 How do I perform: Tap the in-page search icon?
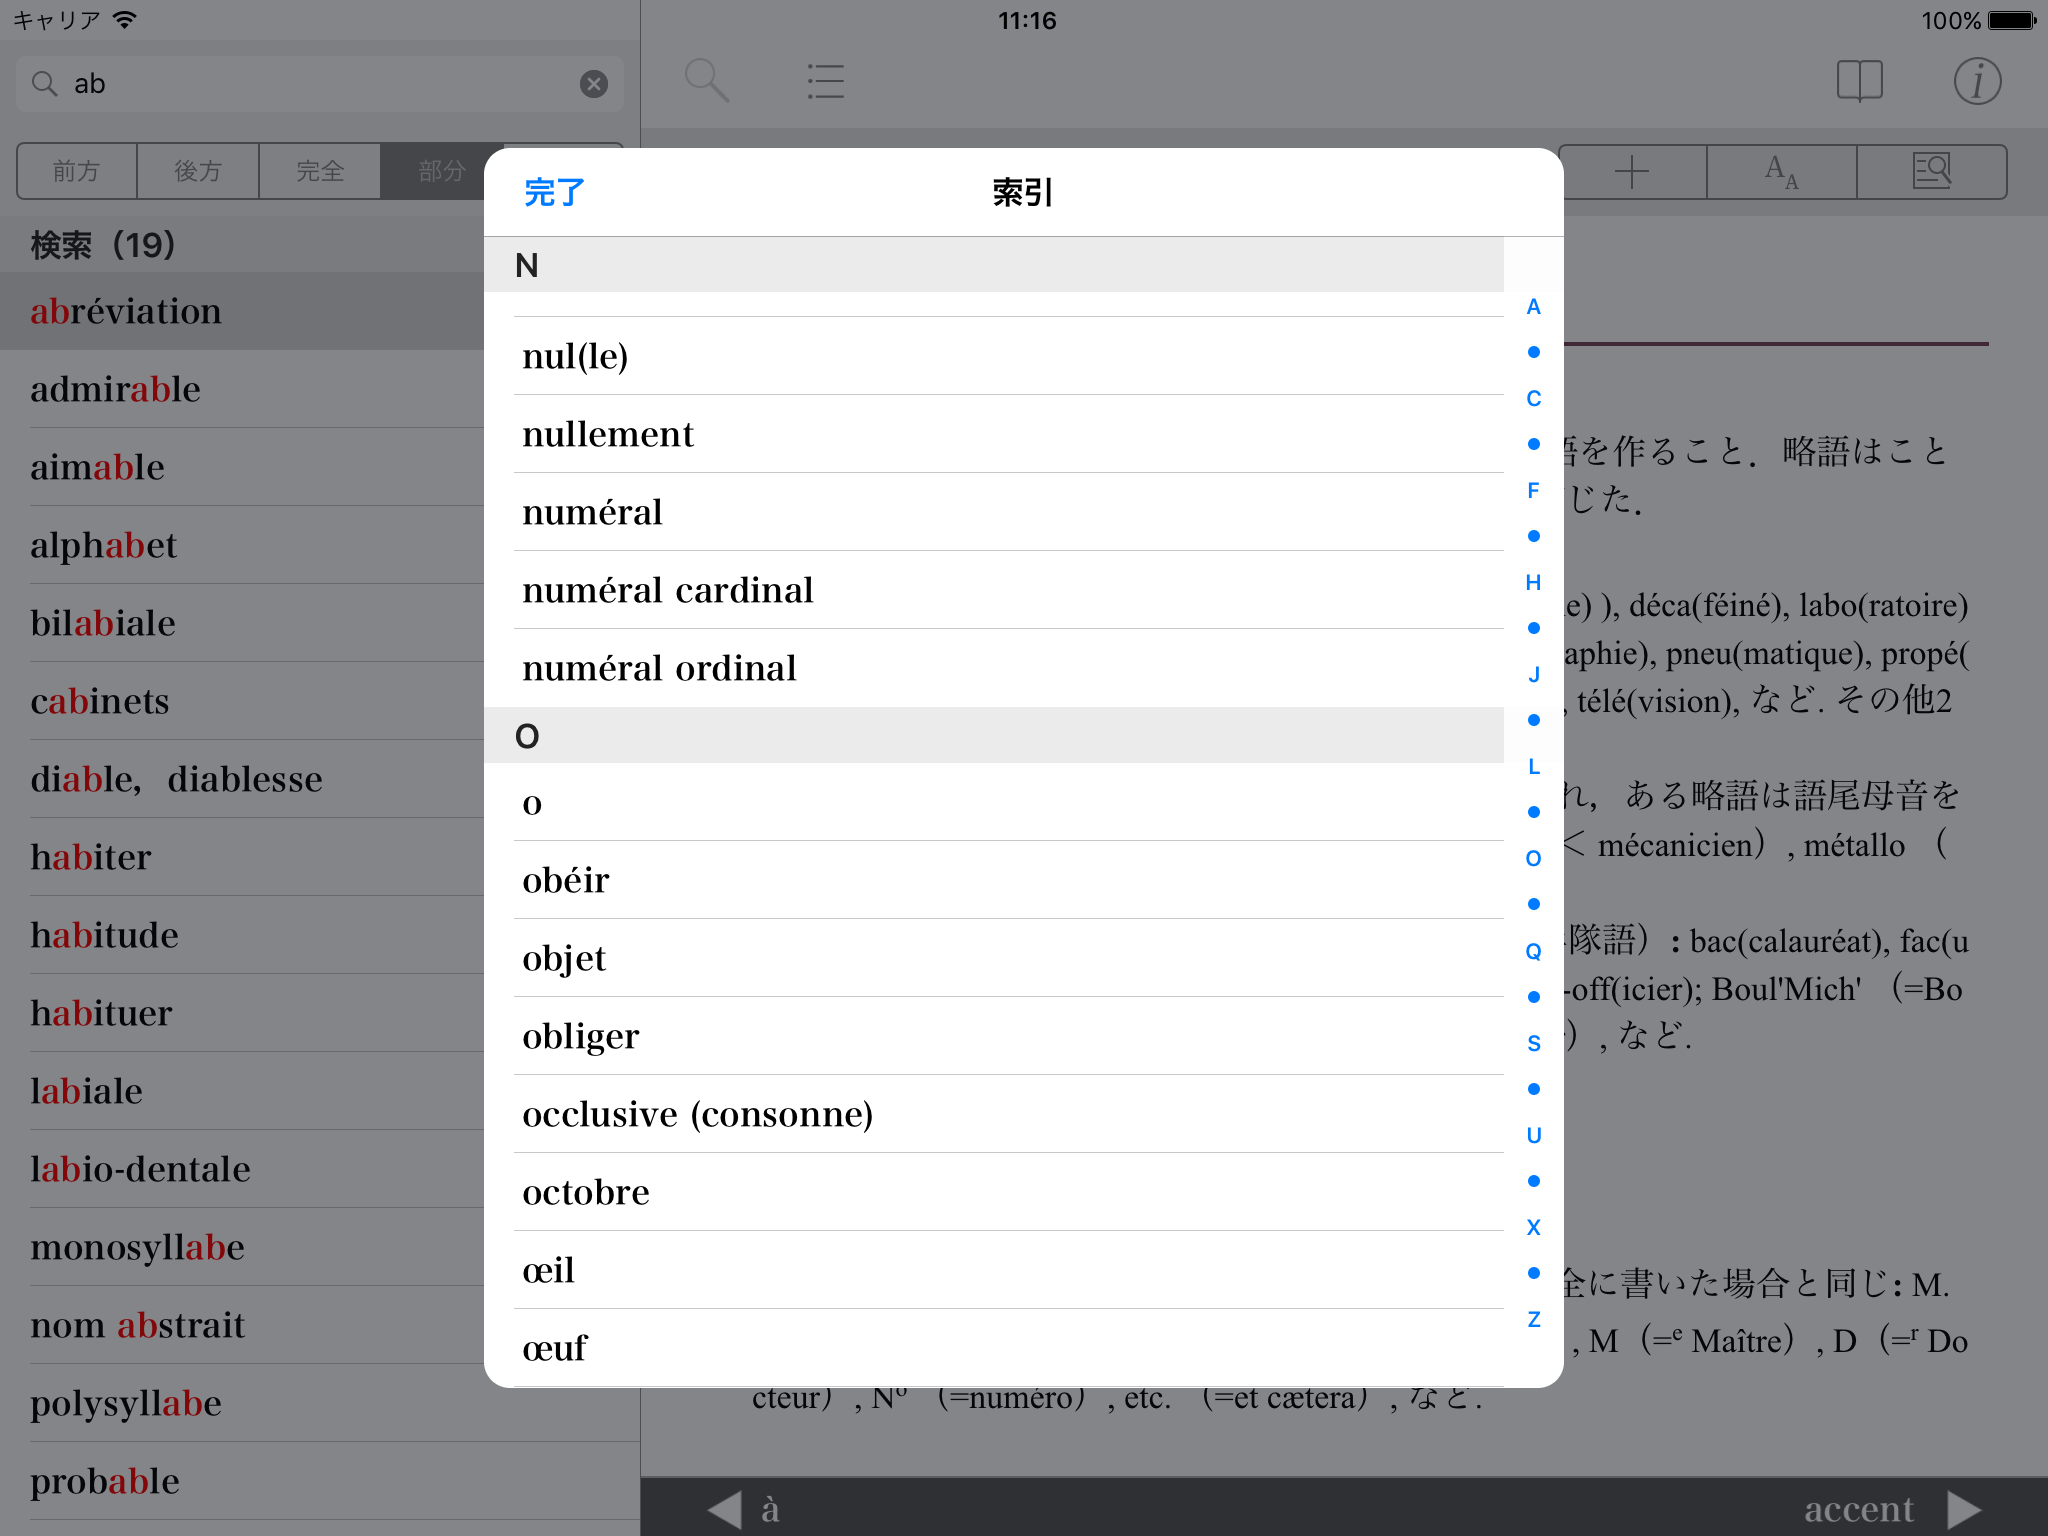[1931, 172]
